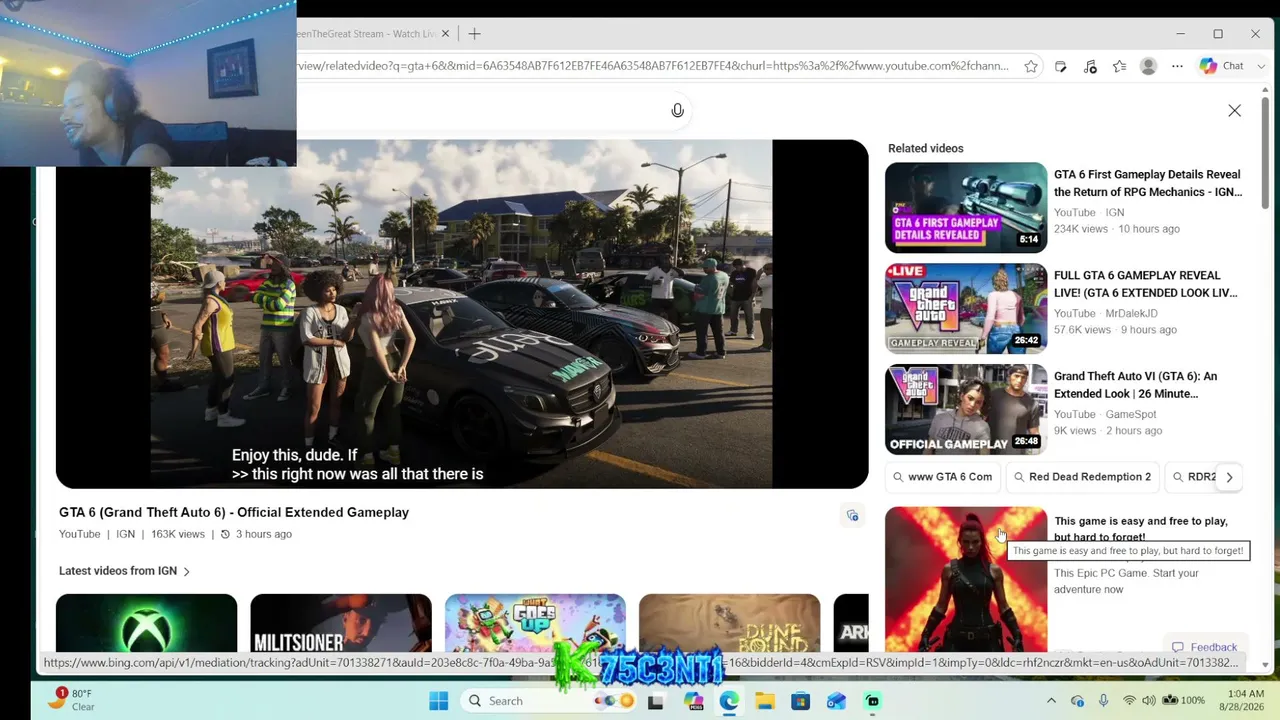Open File Explorer from the taskbar

765,701
